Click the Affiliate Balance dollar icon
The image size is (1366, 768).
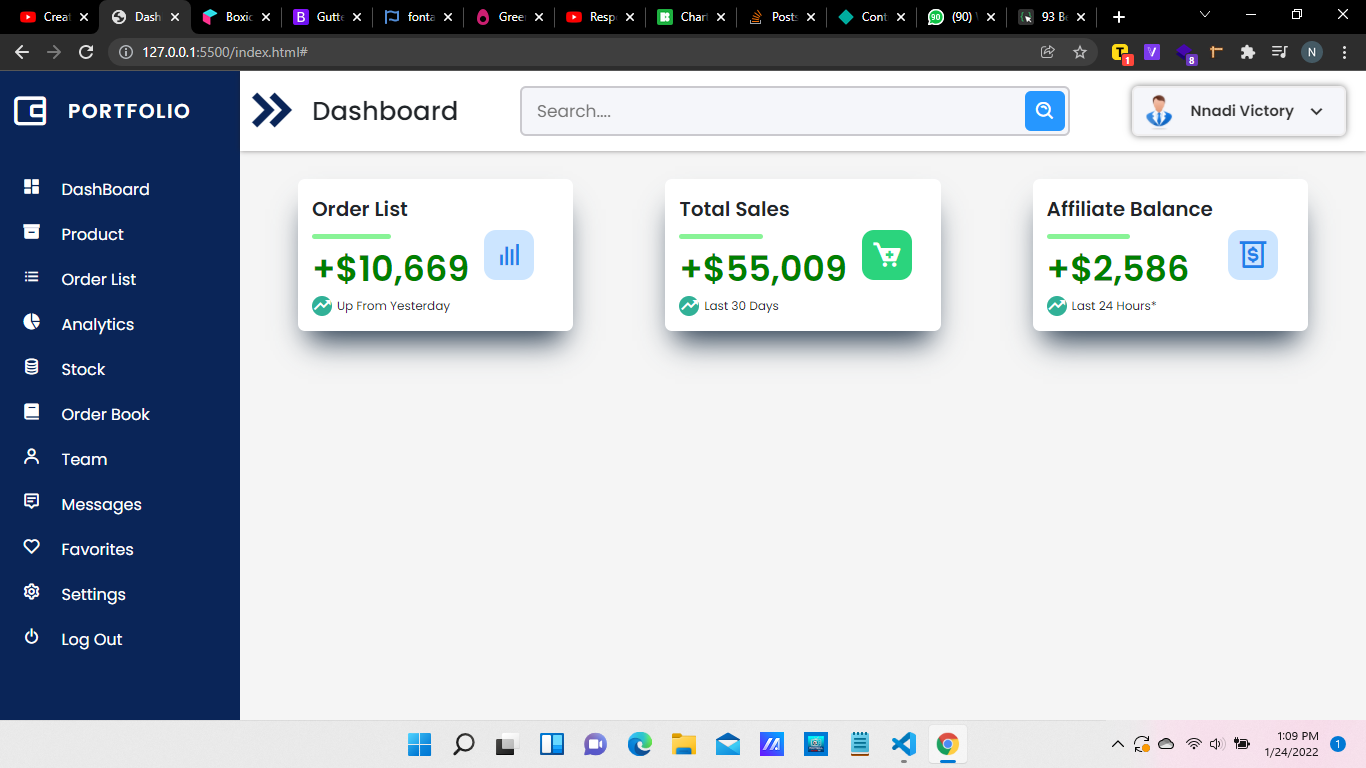point(1253,255)
